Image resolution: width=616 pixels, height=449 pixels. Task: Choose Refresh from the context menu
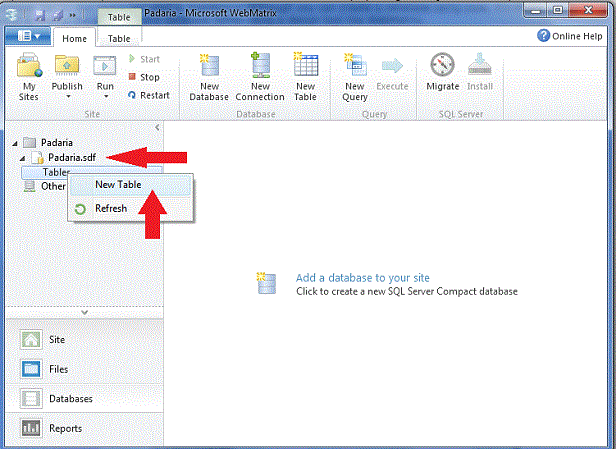tap(131, 208)
